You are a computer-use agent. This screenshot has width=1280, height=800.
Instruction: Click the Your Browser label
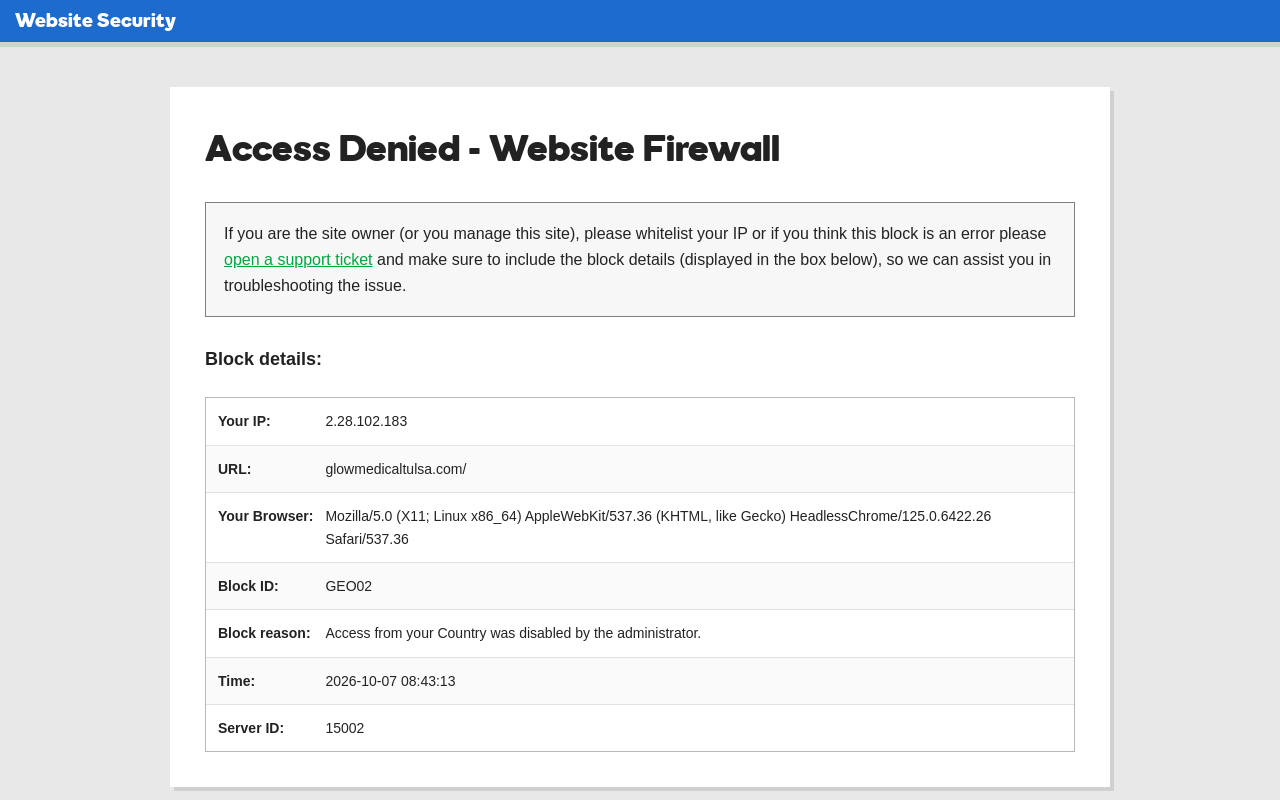point(266,516)
